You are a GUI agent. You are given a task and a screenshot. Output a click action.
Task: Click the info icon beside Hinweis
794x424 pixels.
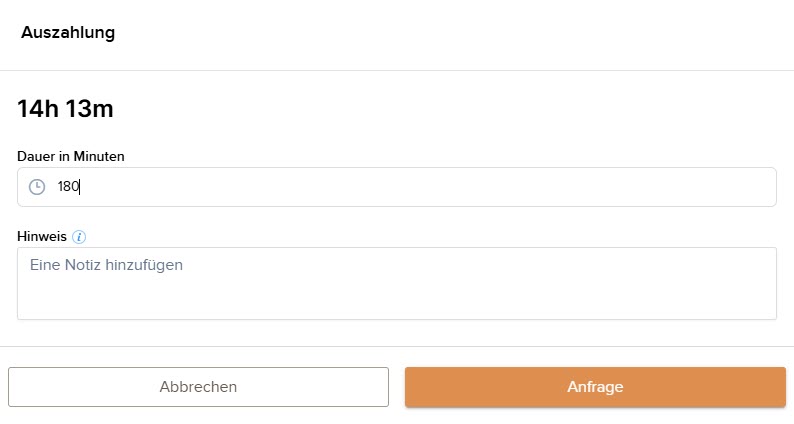(79, 237)
